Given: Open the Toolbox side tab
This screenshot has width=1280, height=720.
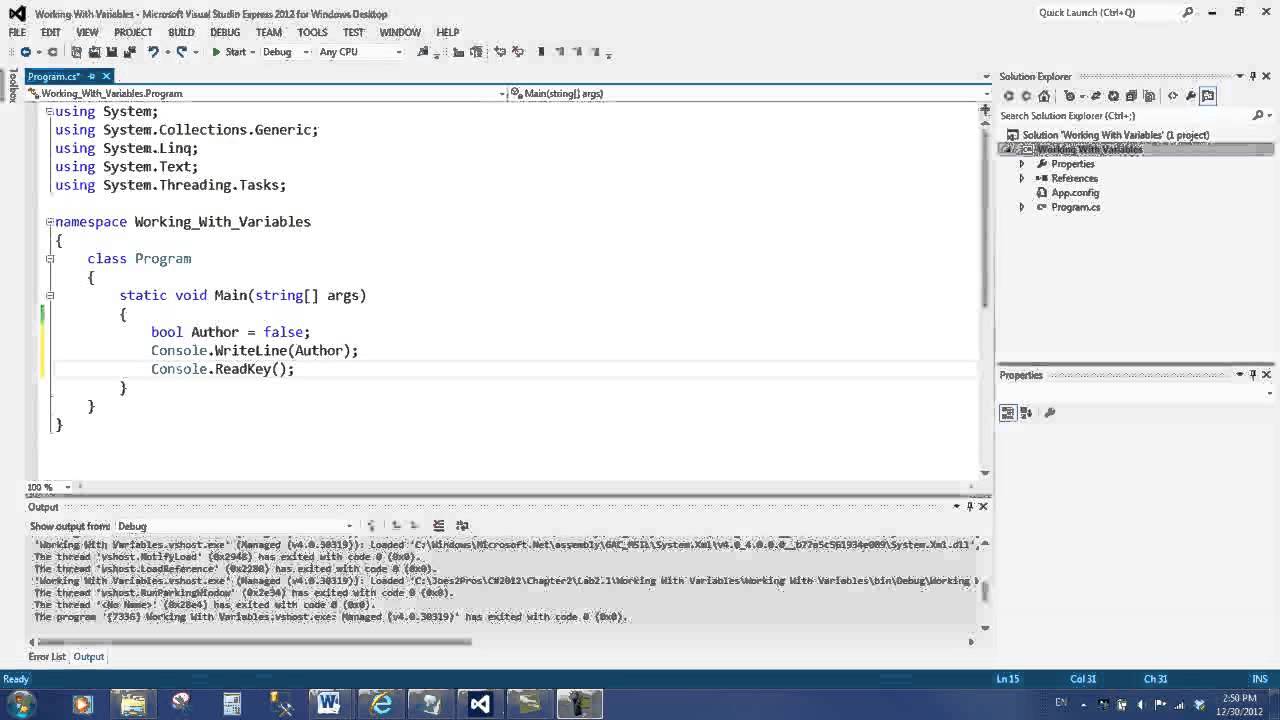Looking at the screenshot, I should pyautogui.click(x=13, y=85).
